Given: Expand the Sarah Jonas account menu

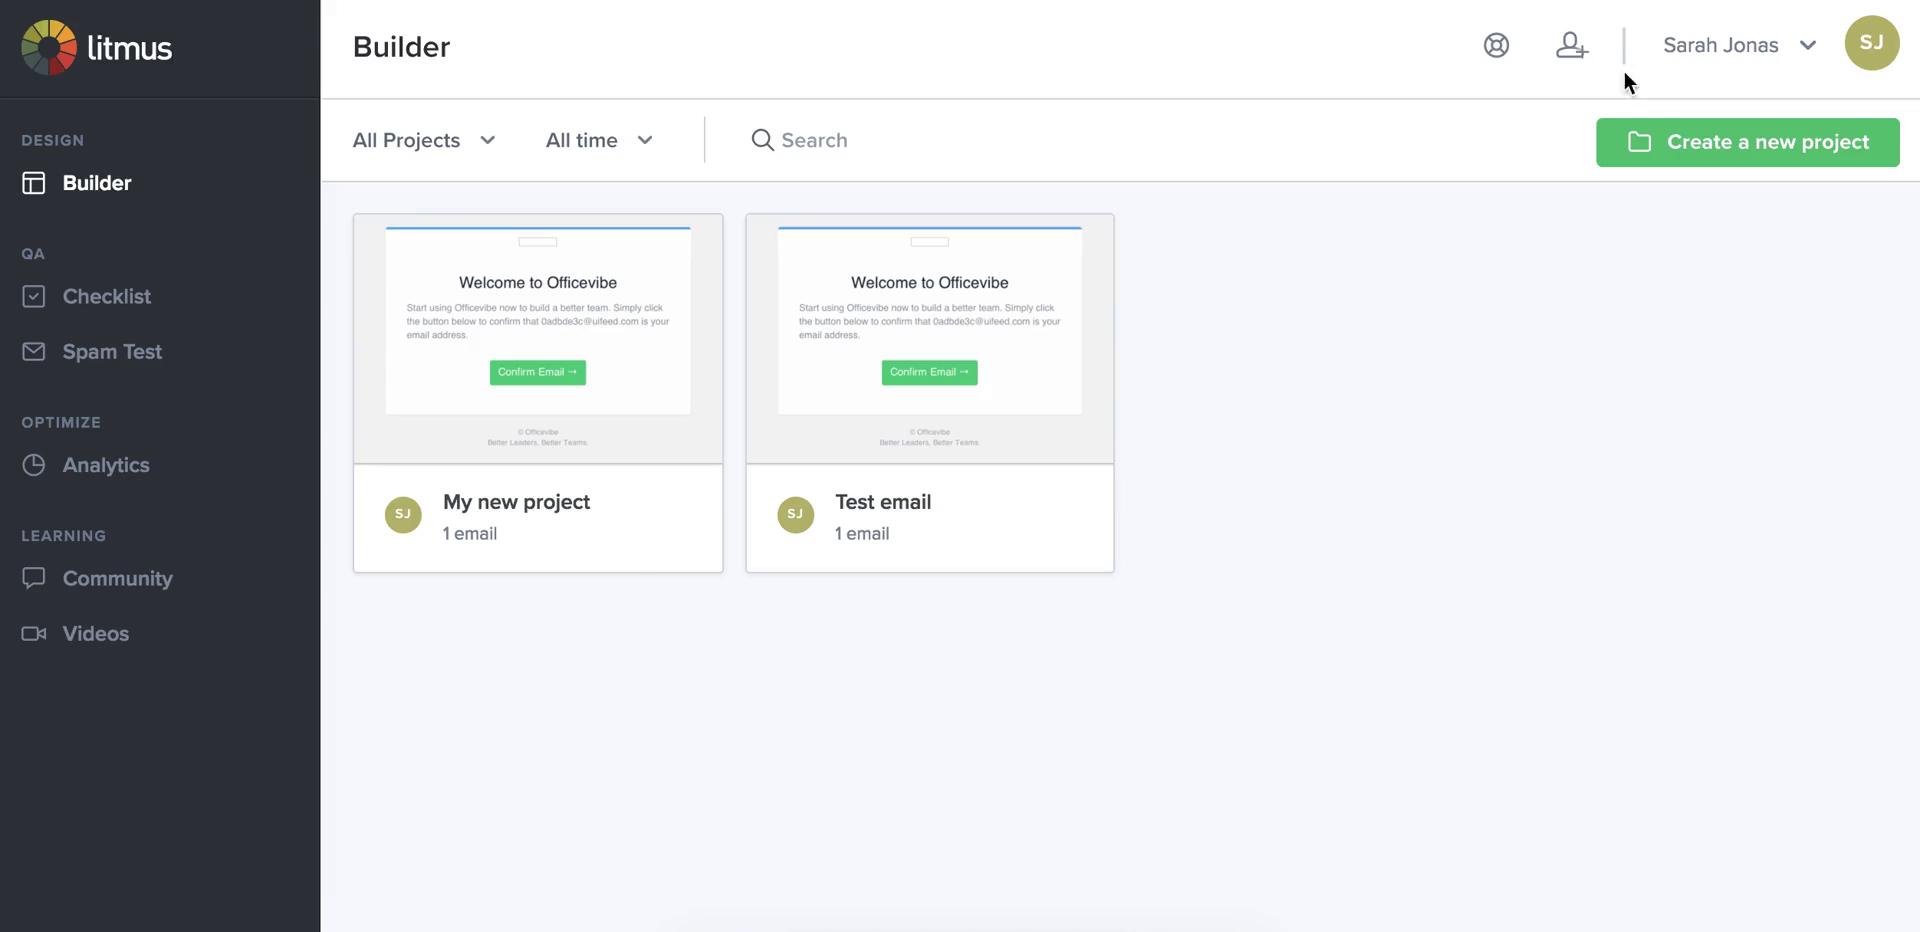Looking at the screenshot, I should (1738, 45).
